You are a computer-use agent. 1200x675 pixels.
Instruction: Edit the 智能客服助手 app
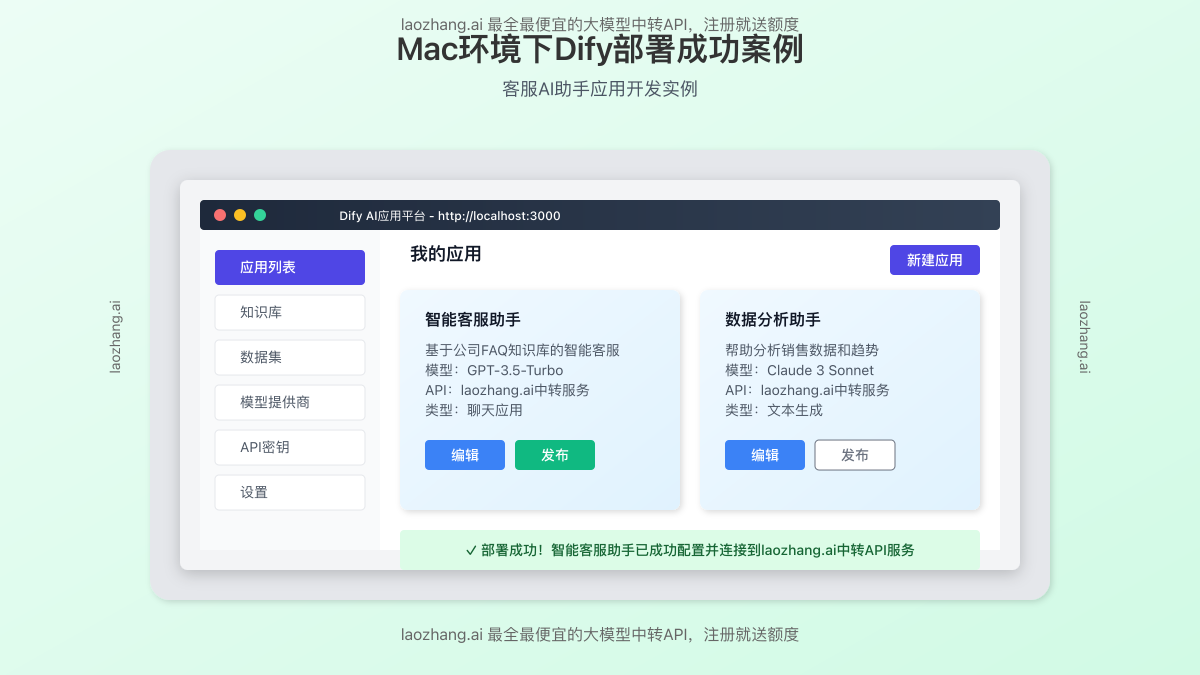[x=465, y=455]
